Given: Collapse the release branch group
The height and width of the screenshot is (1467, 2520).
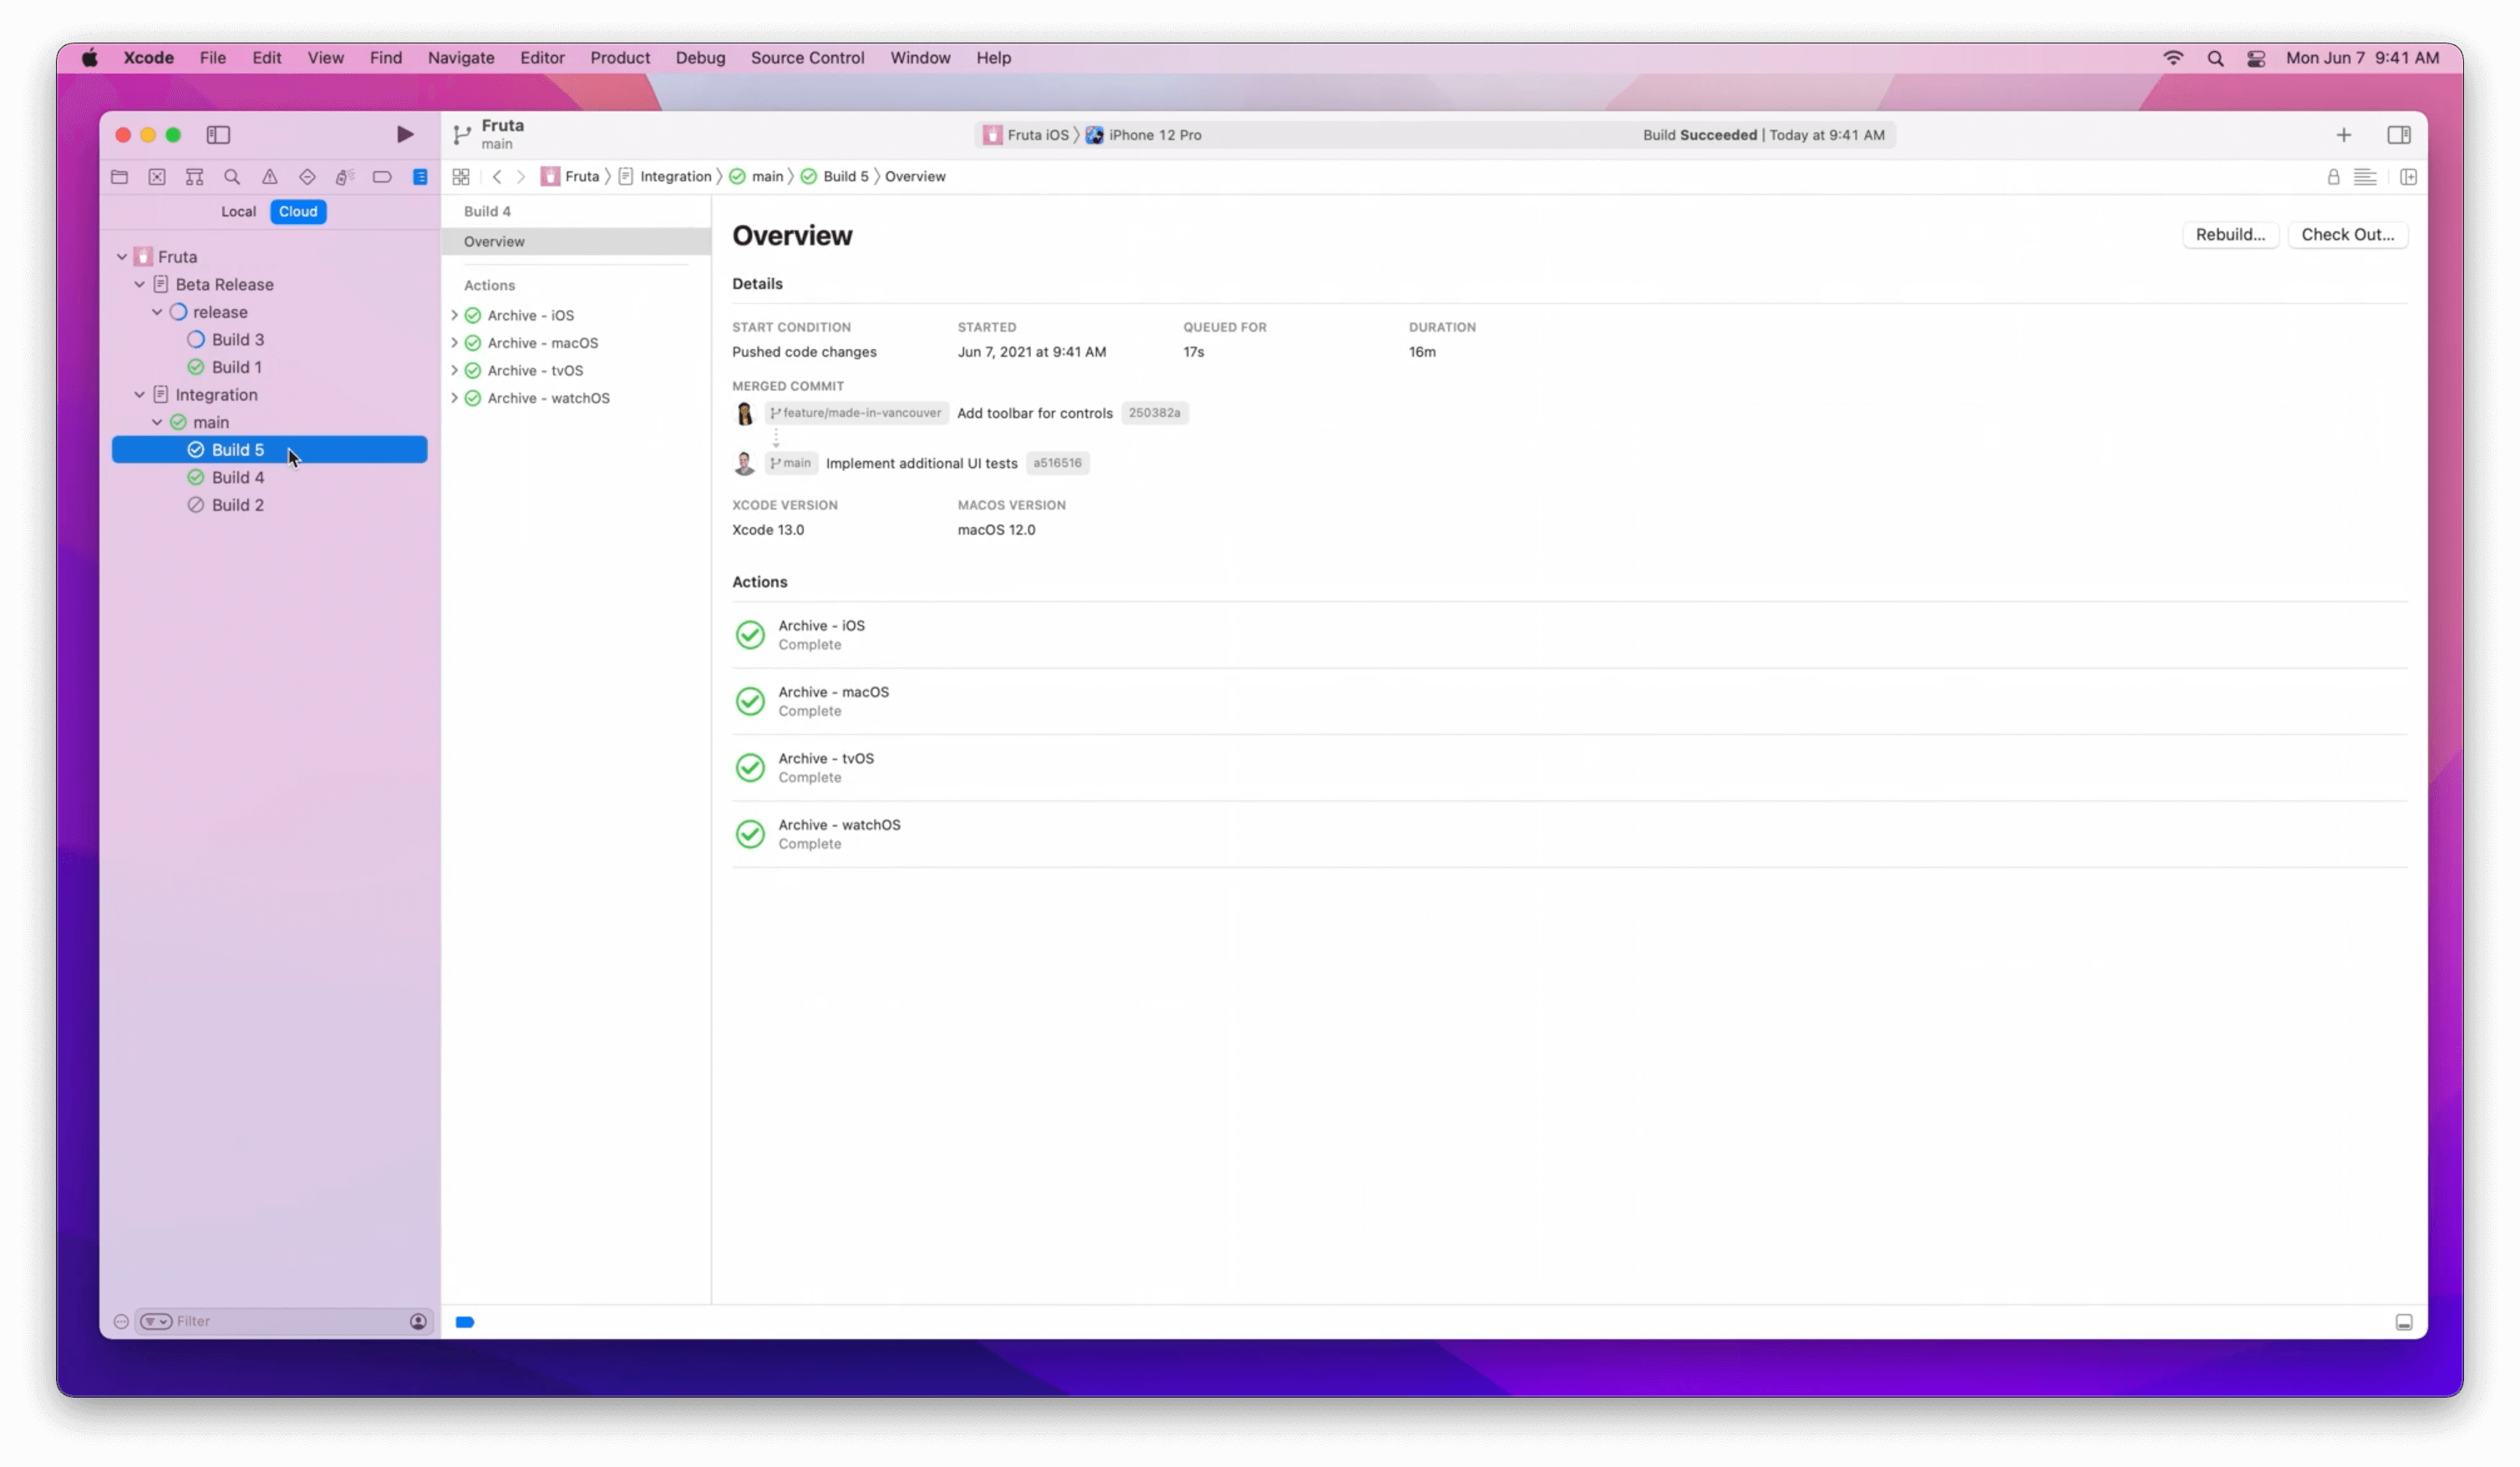Looking at the screenshot, I should click(157, 312).
